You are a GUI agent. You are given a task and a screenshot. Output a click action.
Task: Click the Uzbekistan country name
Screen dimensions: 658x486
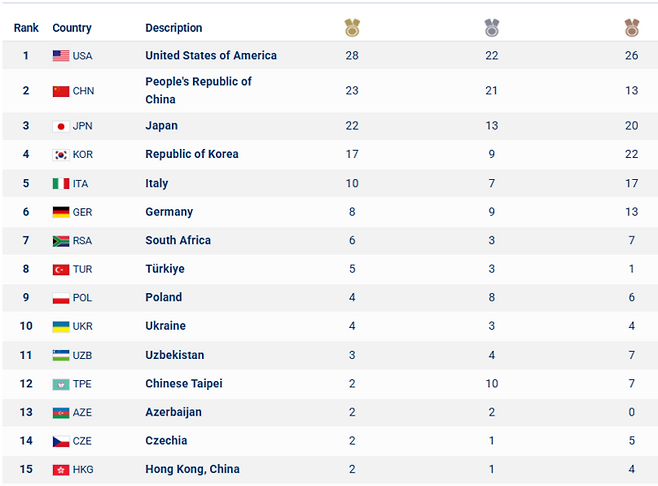(x=174, y=355)
